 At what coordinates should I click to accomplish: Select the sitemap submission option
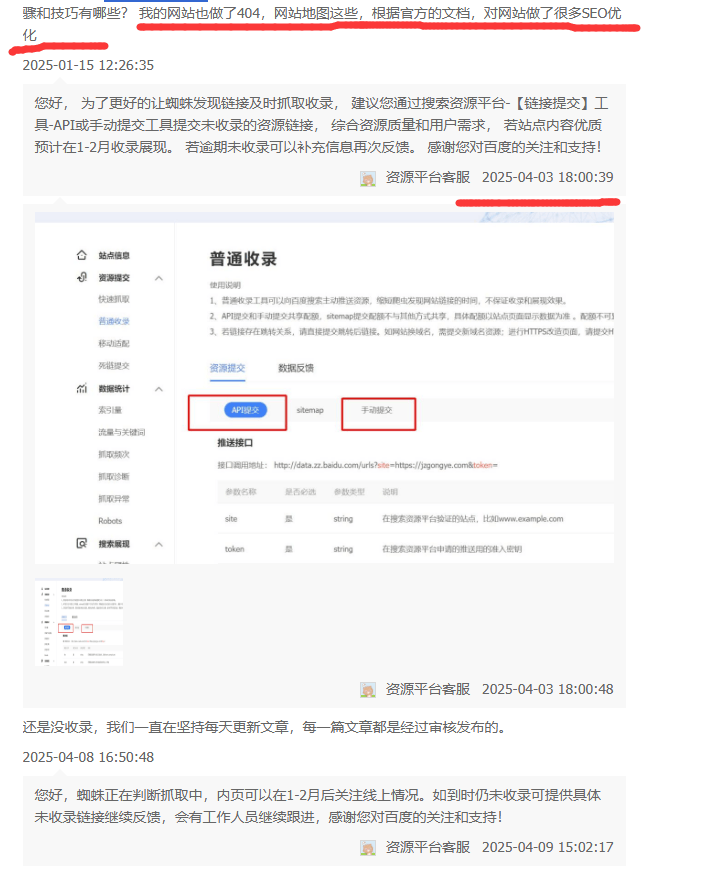coord(310,410)
